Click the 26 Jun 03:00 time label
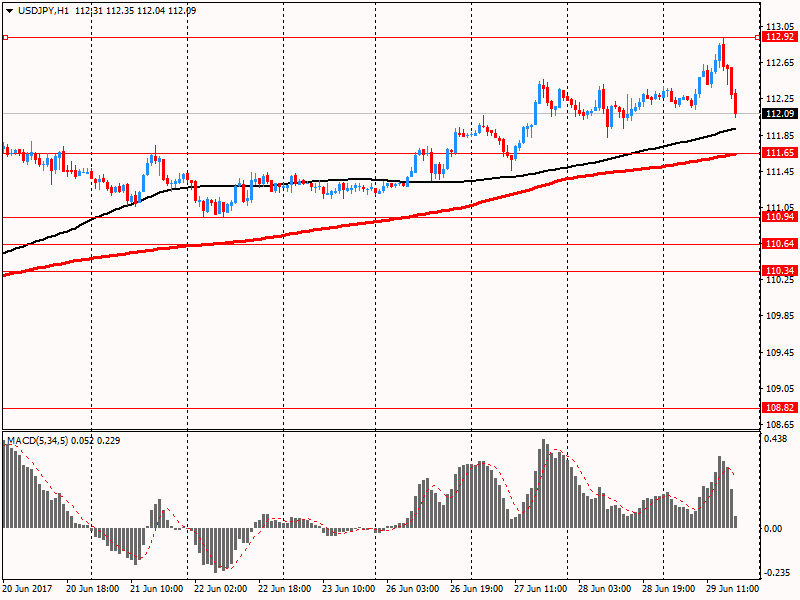 pyautogui.click(x=412, y=589)
